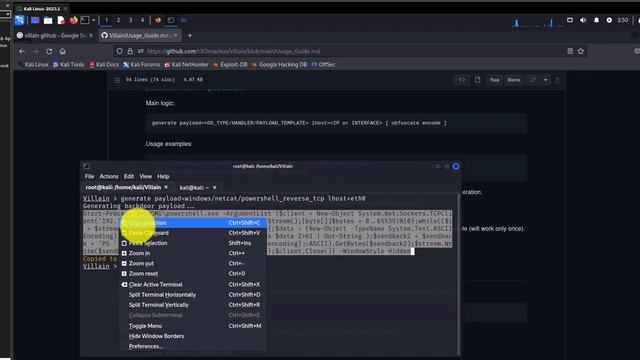This screenshot has height=360, width=640.
Task: Open the Kali Tools bookmark
Action: [x=68, y=64]
